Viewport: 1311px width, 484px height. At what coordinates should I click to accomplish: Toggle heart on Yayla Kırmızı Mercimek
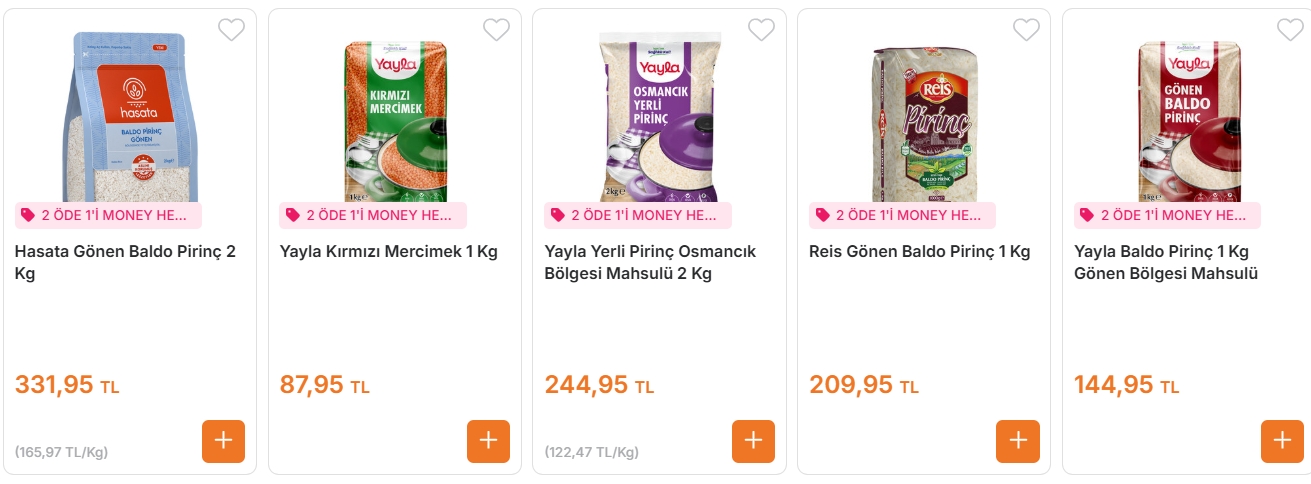click(x=496, y=30)
